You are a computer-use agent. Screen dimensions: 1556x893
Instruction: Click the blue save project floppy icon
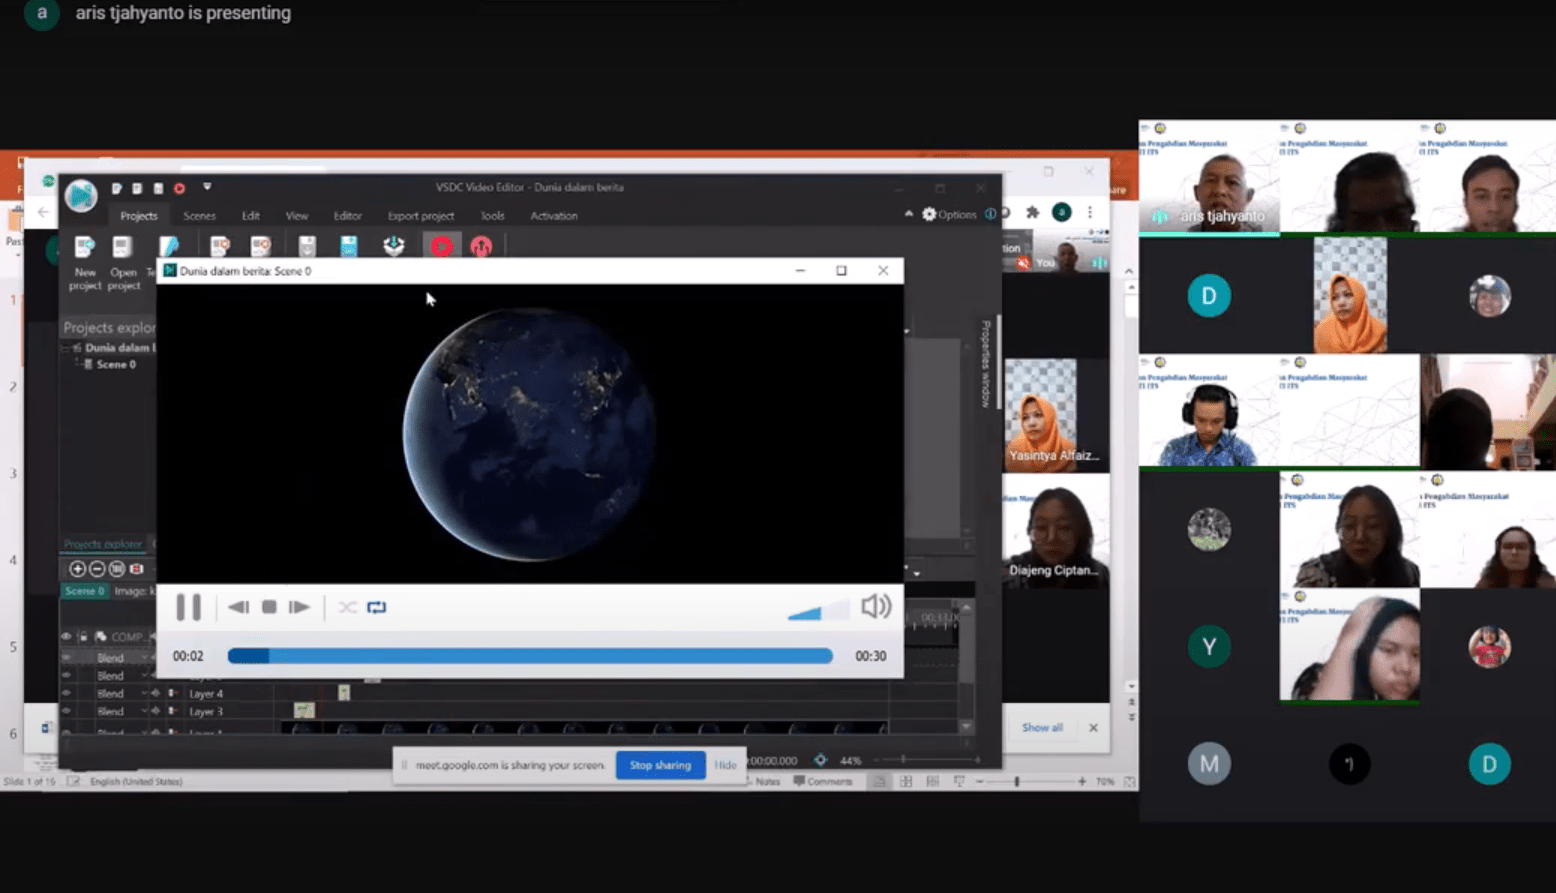click(348, 246)
